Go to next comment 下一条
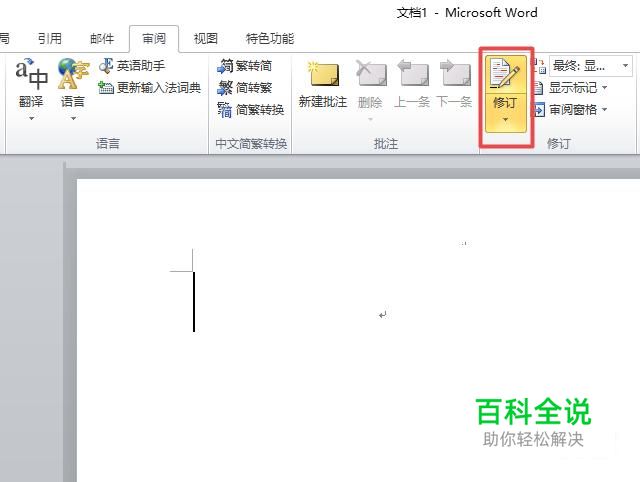640x482 pixels. [454, 85]
